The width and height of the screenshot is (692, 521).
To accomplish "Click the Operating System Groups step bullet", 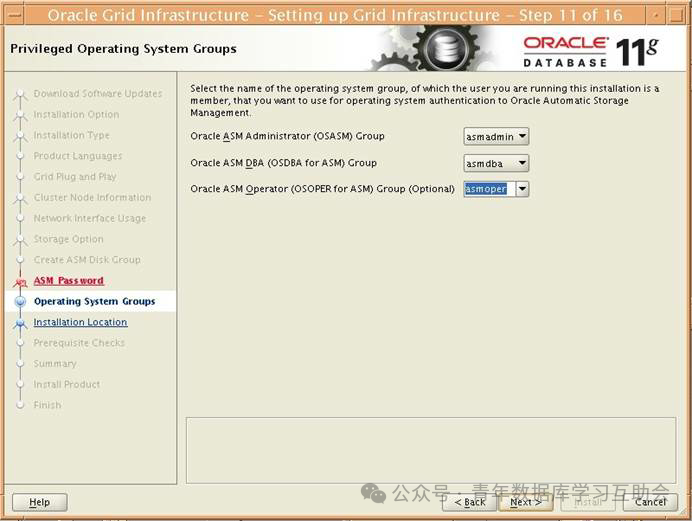I will (x=20, y=301).
